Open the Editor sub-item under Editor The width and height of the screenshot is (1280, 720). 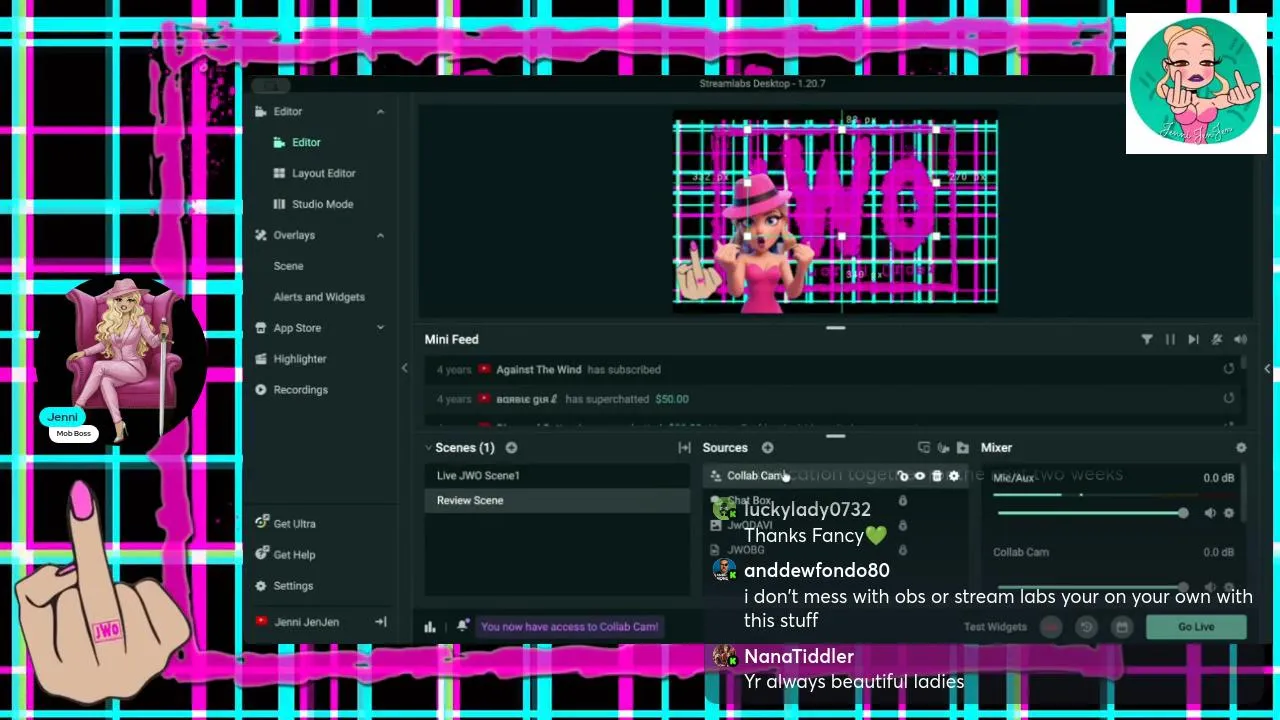pos(297,142)
